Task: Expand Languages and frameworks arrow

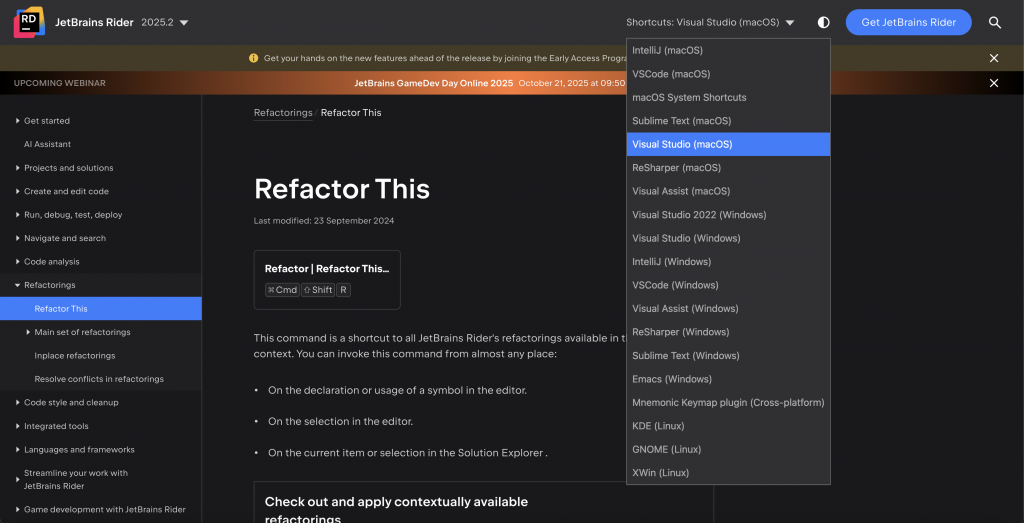Action: 18,450
